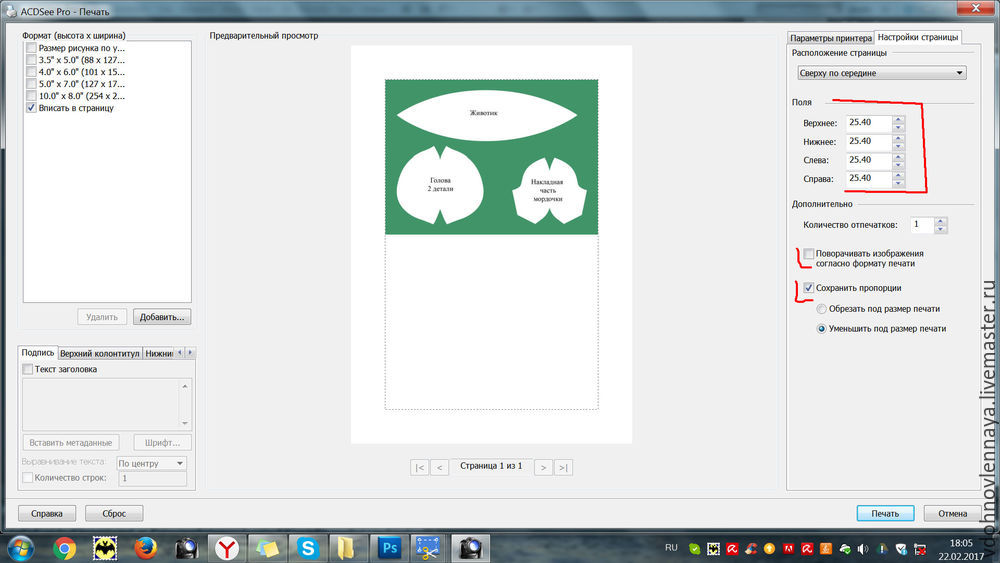This screenshot has width=1000, height=563.
Task: Switch to the 'Параметры принтера' tab
Action: point(830,38)
